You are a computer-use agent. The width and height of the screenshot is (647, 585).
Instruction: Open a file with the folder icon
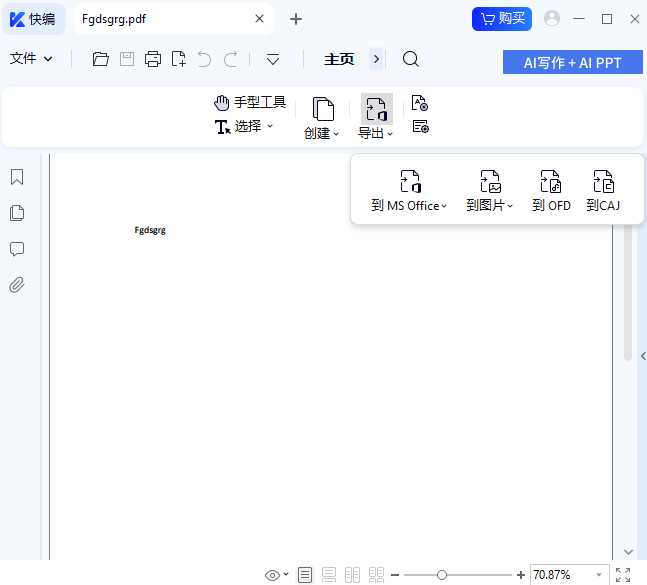100,59
